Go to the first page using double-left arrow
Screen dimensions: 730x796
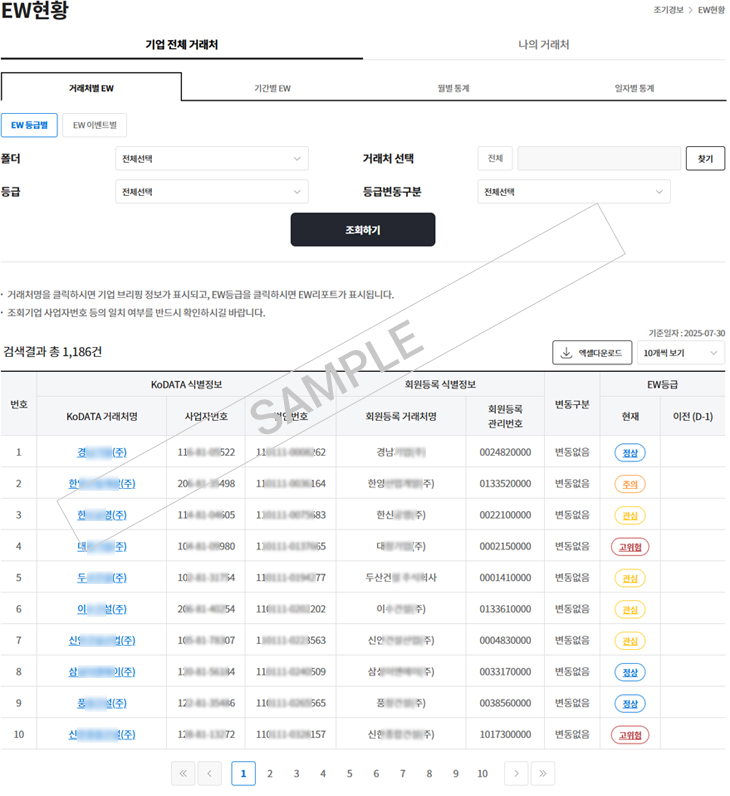183,773
